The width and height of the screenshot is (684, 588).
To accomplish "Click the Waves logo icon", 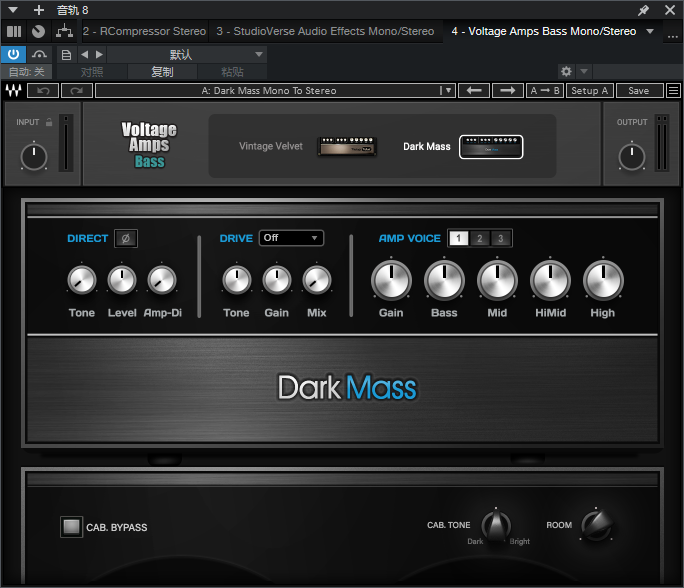I will click(14, 91).
